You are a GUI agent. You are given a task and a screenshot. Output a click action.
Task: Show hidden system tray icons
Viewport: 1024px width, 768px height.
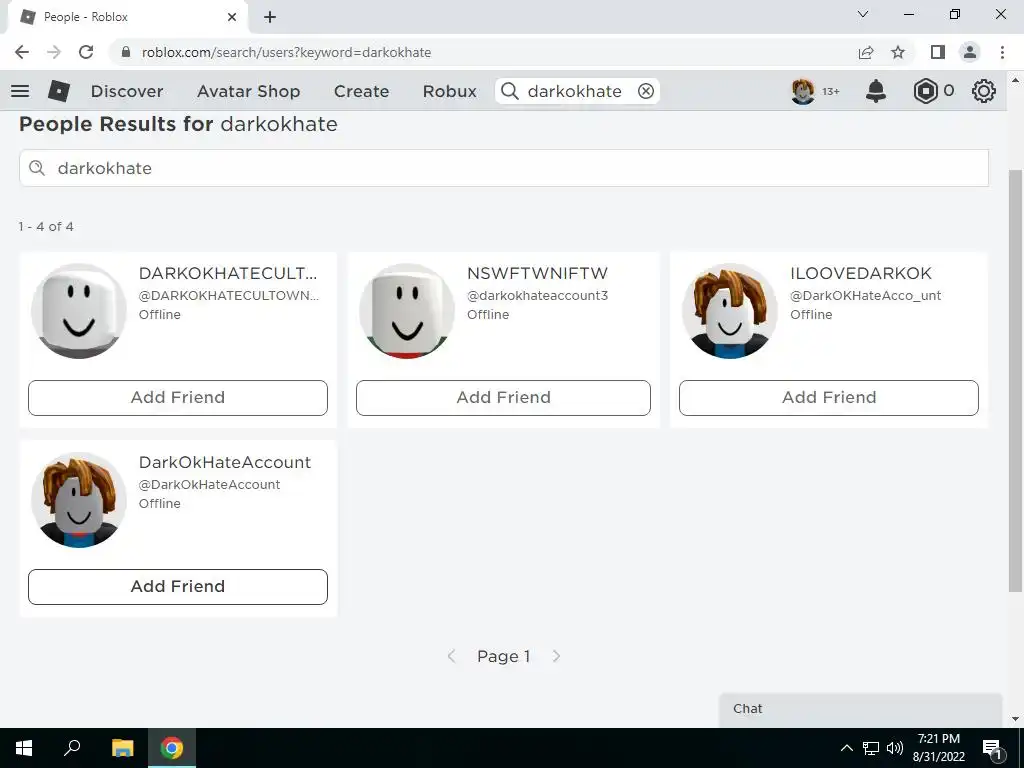(846, 748)
